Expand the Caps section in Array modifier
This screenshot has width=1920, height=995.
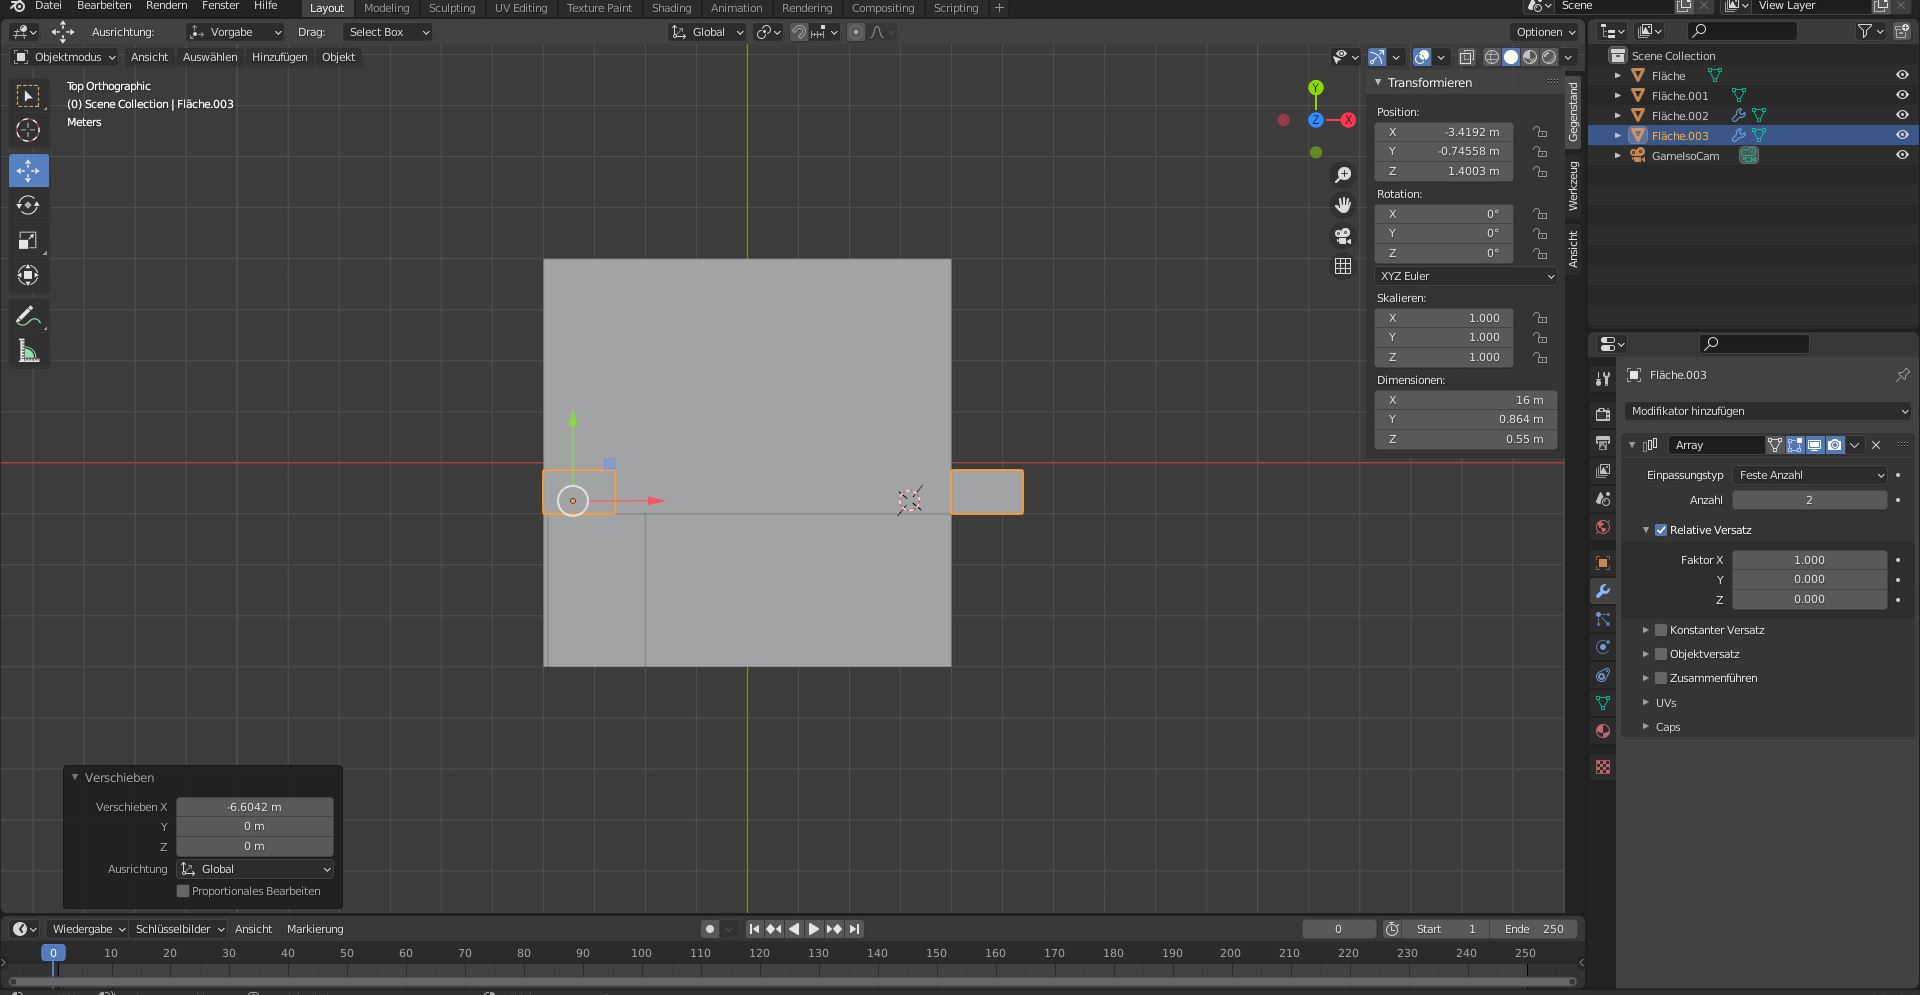[1667, 727]
